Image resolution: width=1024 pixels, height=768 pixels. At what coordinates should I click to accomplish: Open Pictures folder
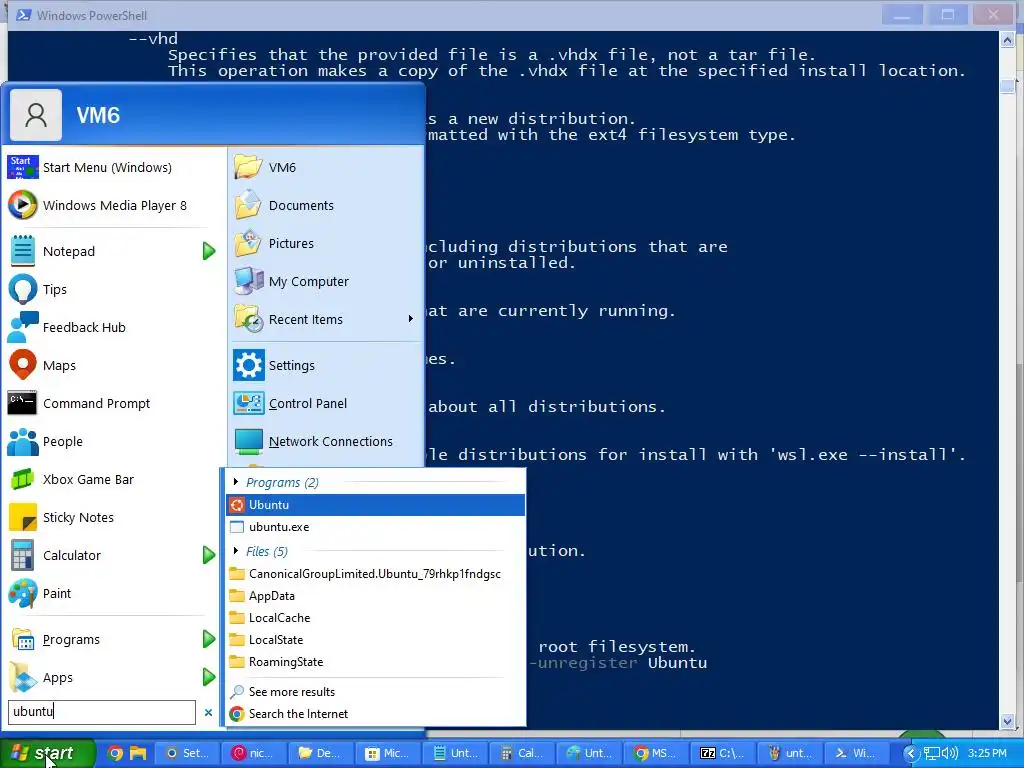pyautogui.click(x=327, y=244)
